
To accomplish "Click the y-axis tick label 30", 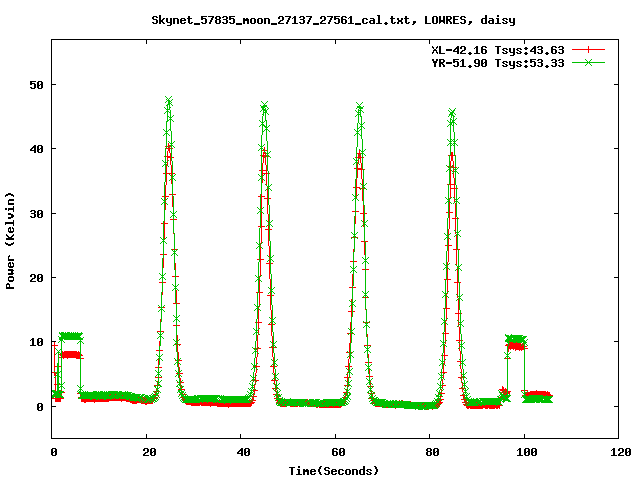I will [36, 214].
